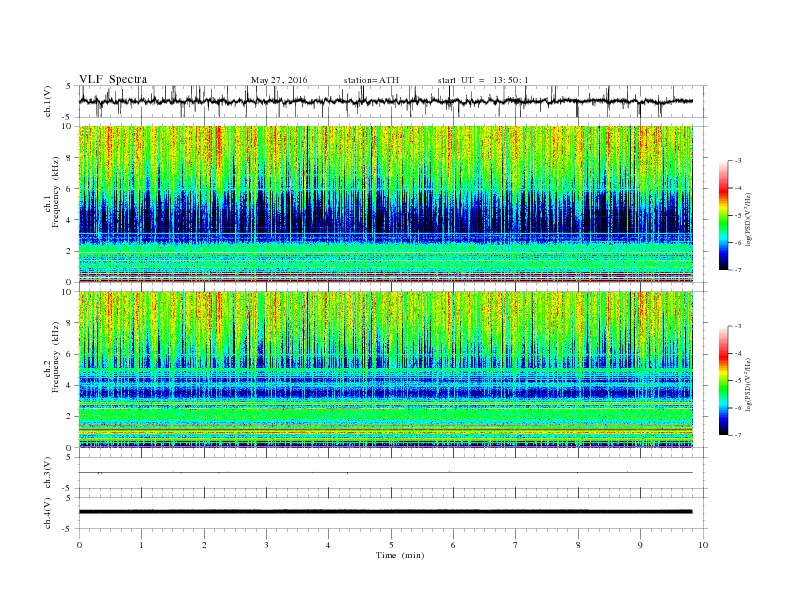Screen dimensions: 792x612
Task: Click the "start UT = 13:50: 1" text
Action: [x=483, y=80]
